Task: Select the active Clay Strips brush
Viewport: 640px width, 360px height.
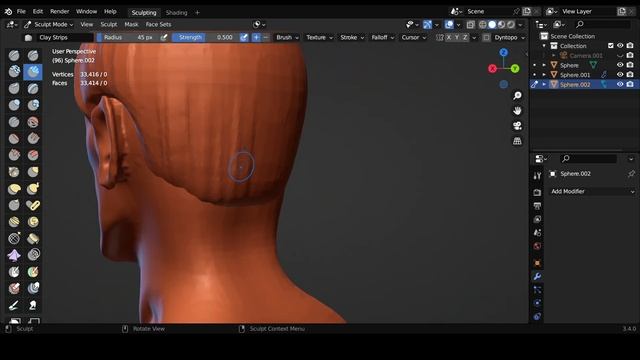Action: coord(33,72)
